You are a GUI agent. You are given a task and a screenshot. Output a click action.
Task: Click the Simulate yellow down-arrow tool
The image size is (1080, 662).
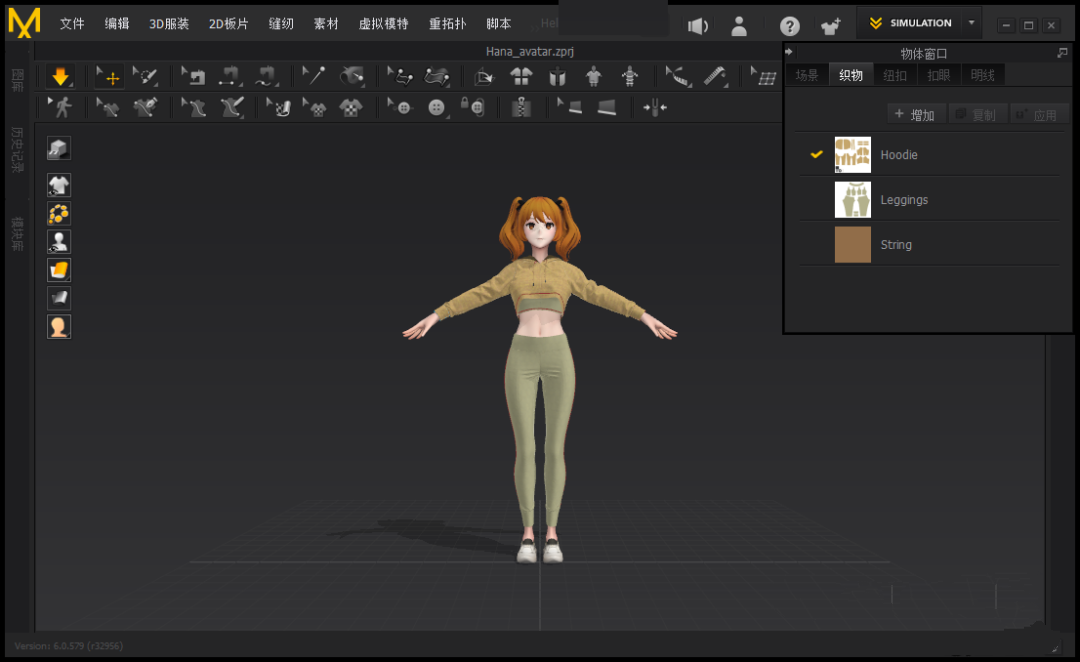(60, 76)
